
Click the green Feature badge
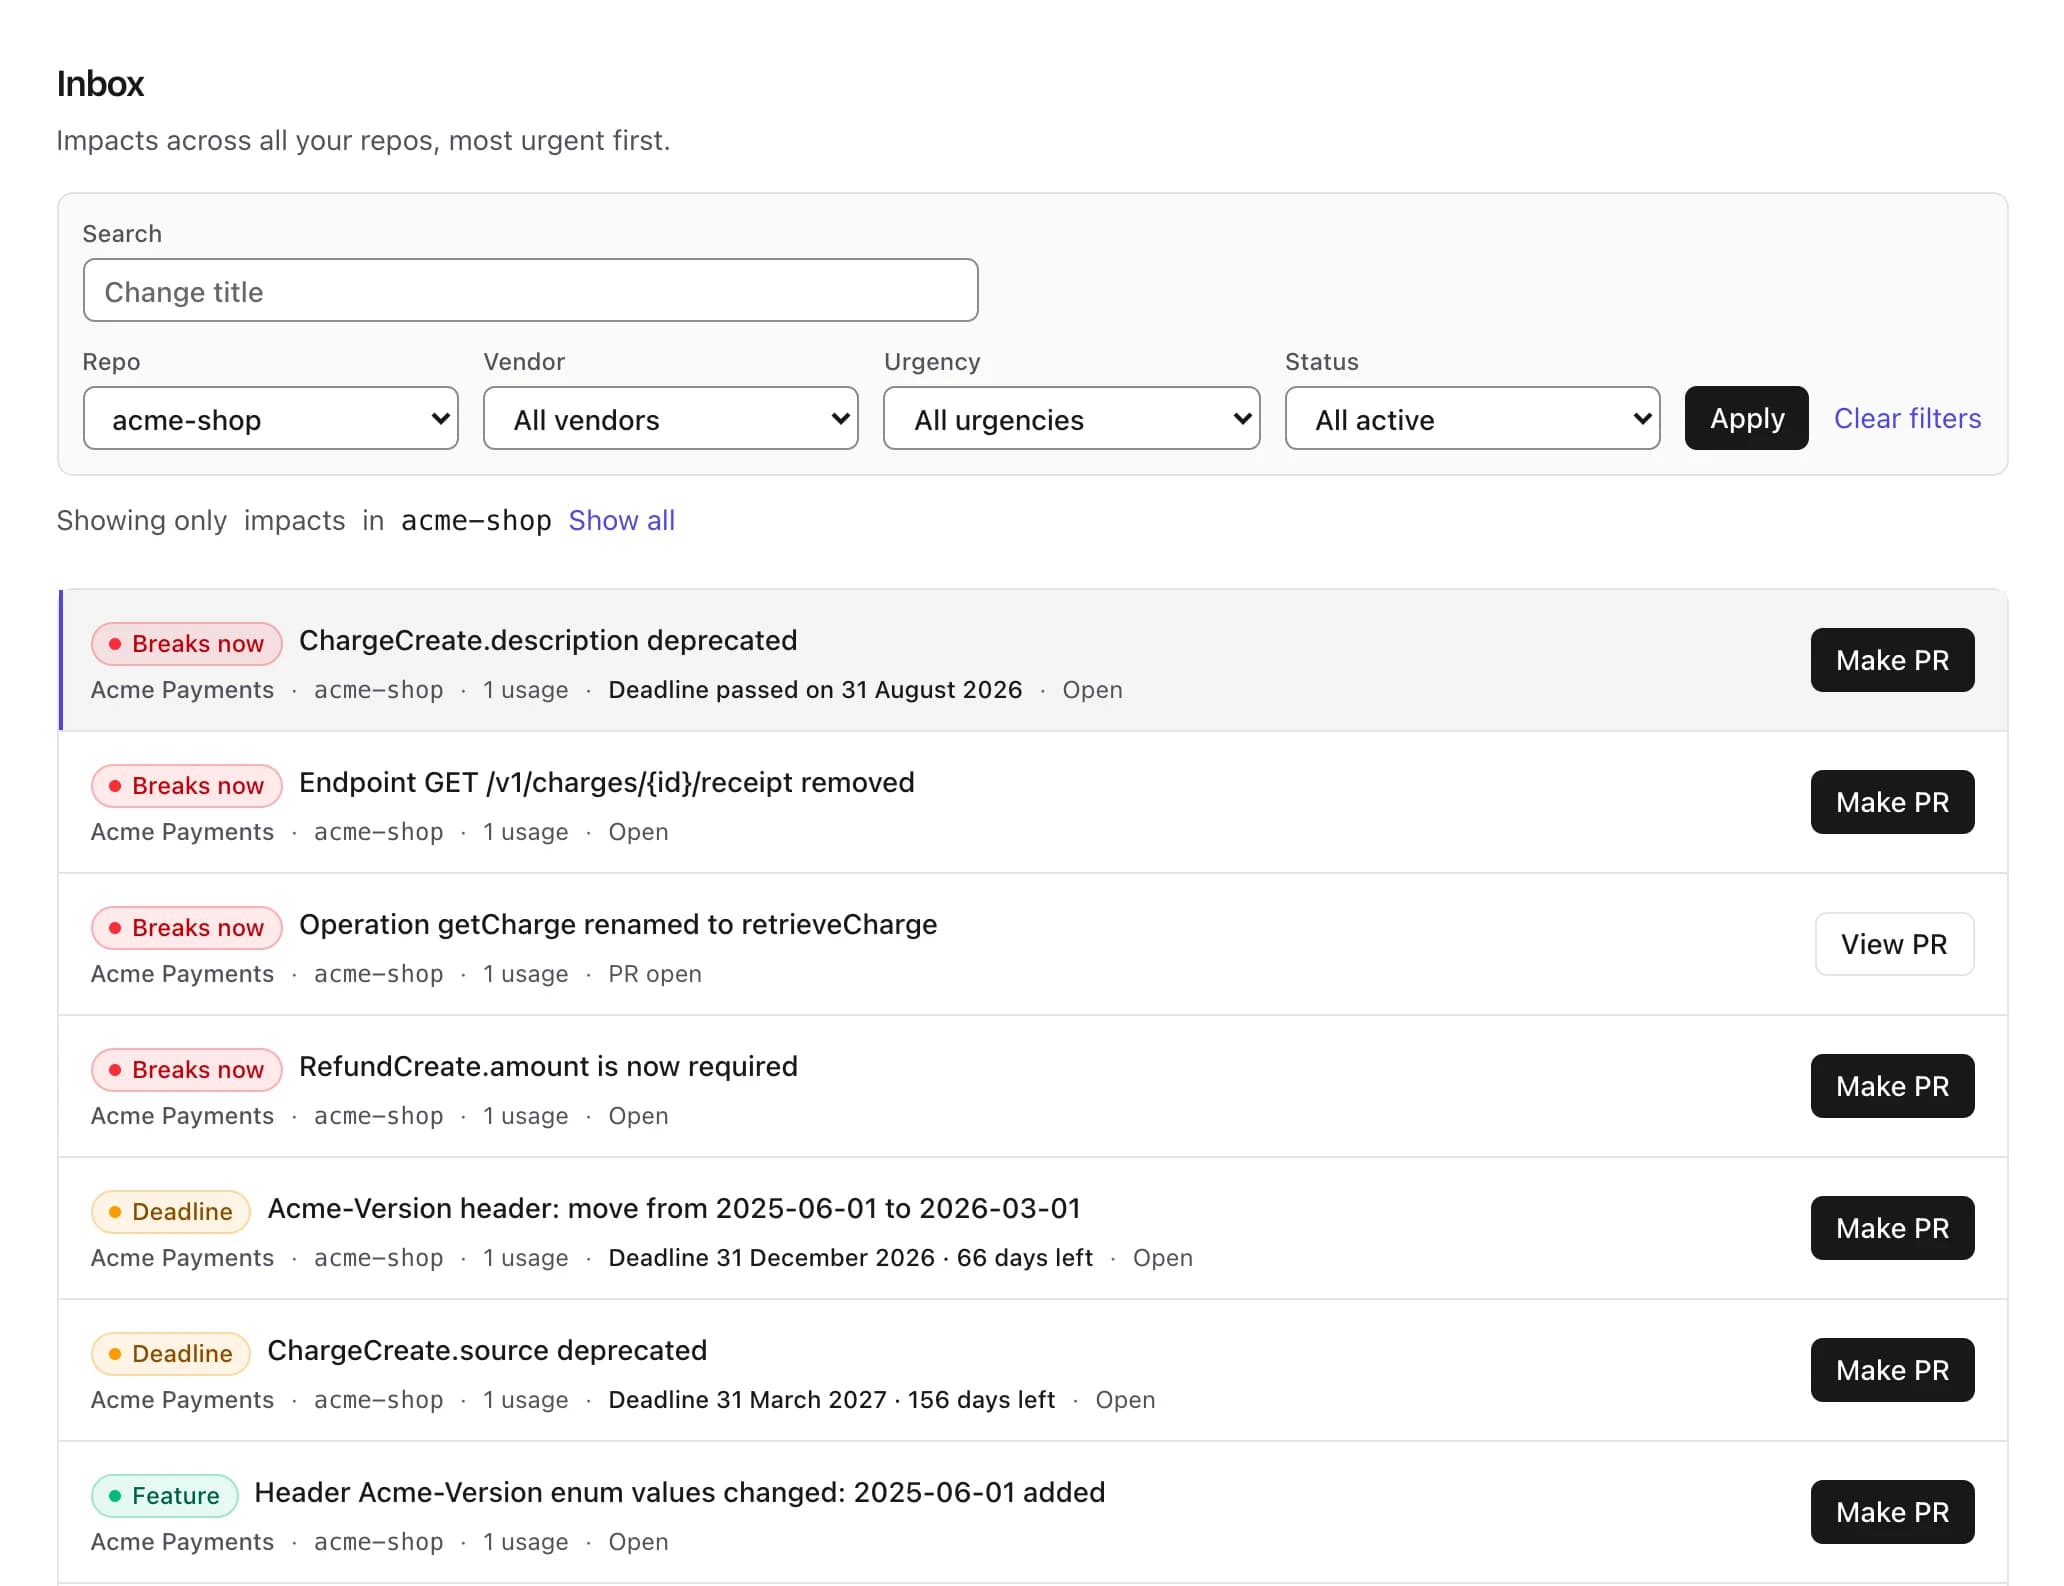[164, 1496]
